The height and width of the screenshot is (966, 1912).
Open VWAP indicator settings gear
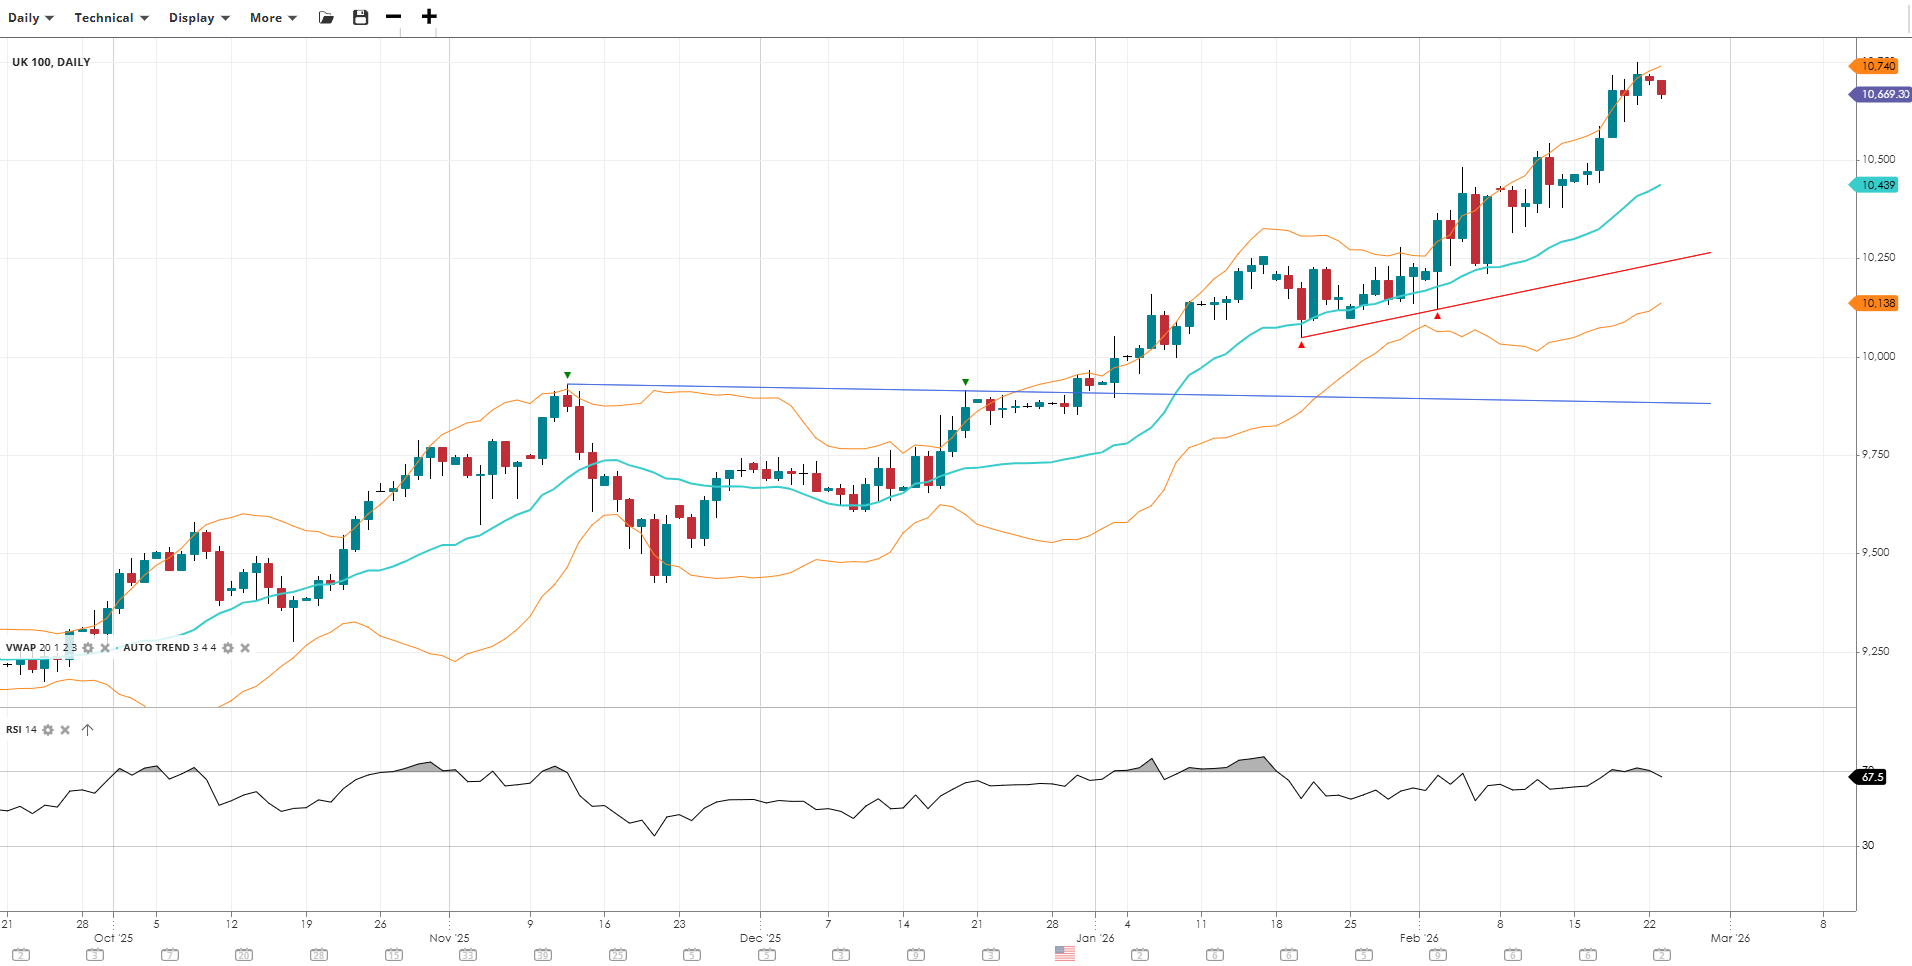point(88,648)
